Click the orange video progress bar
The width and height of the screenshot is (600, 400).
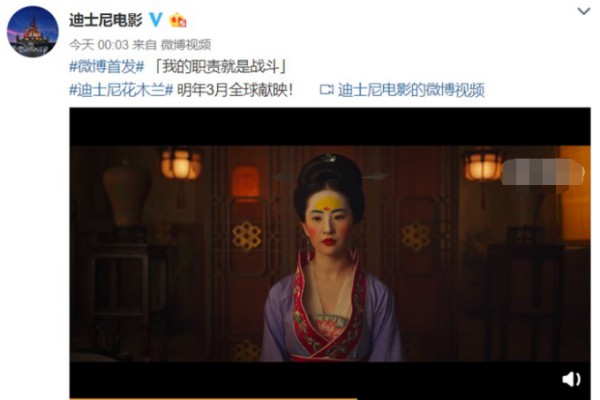(213, 398)
